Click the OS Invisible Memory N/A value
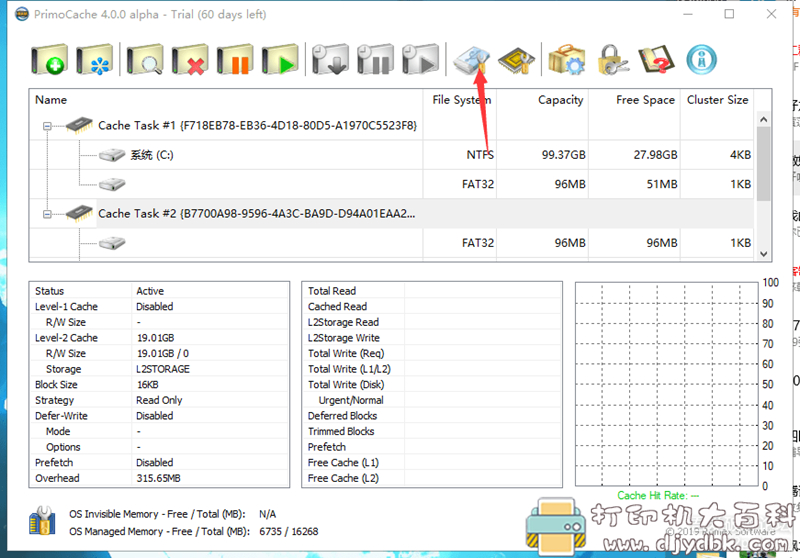The height and width of the screenshot is (558, 800). 267,514
